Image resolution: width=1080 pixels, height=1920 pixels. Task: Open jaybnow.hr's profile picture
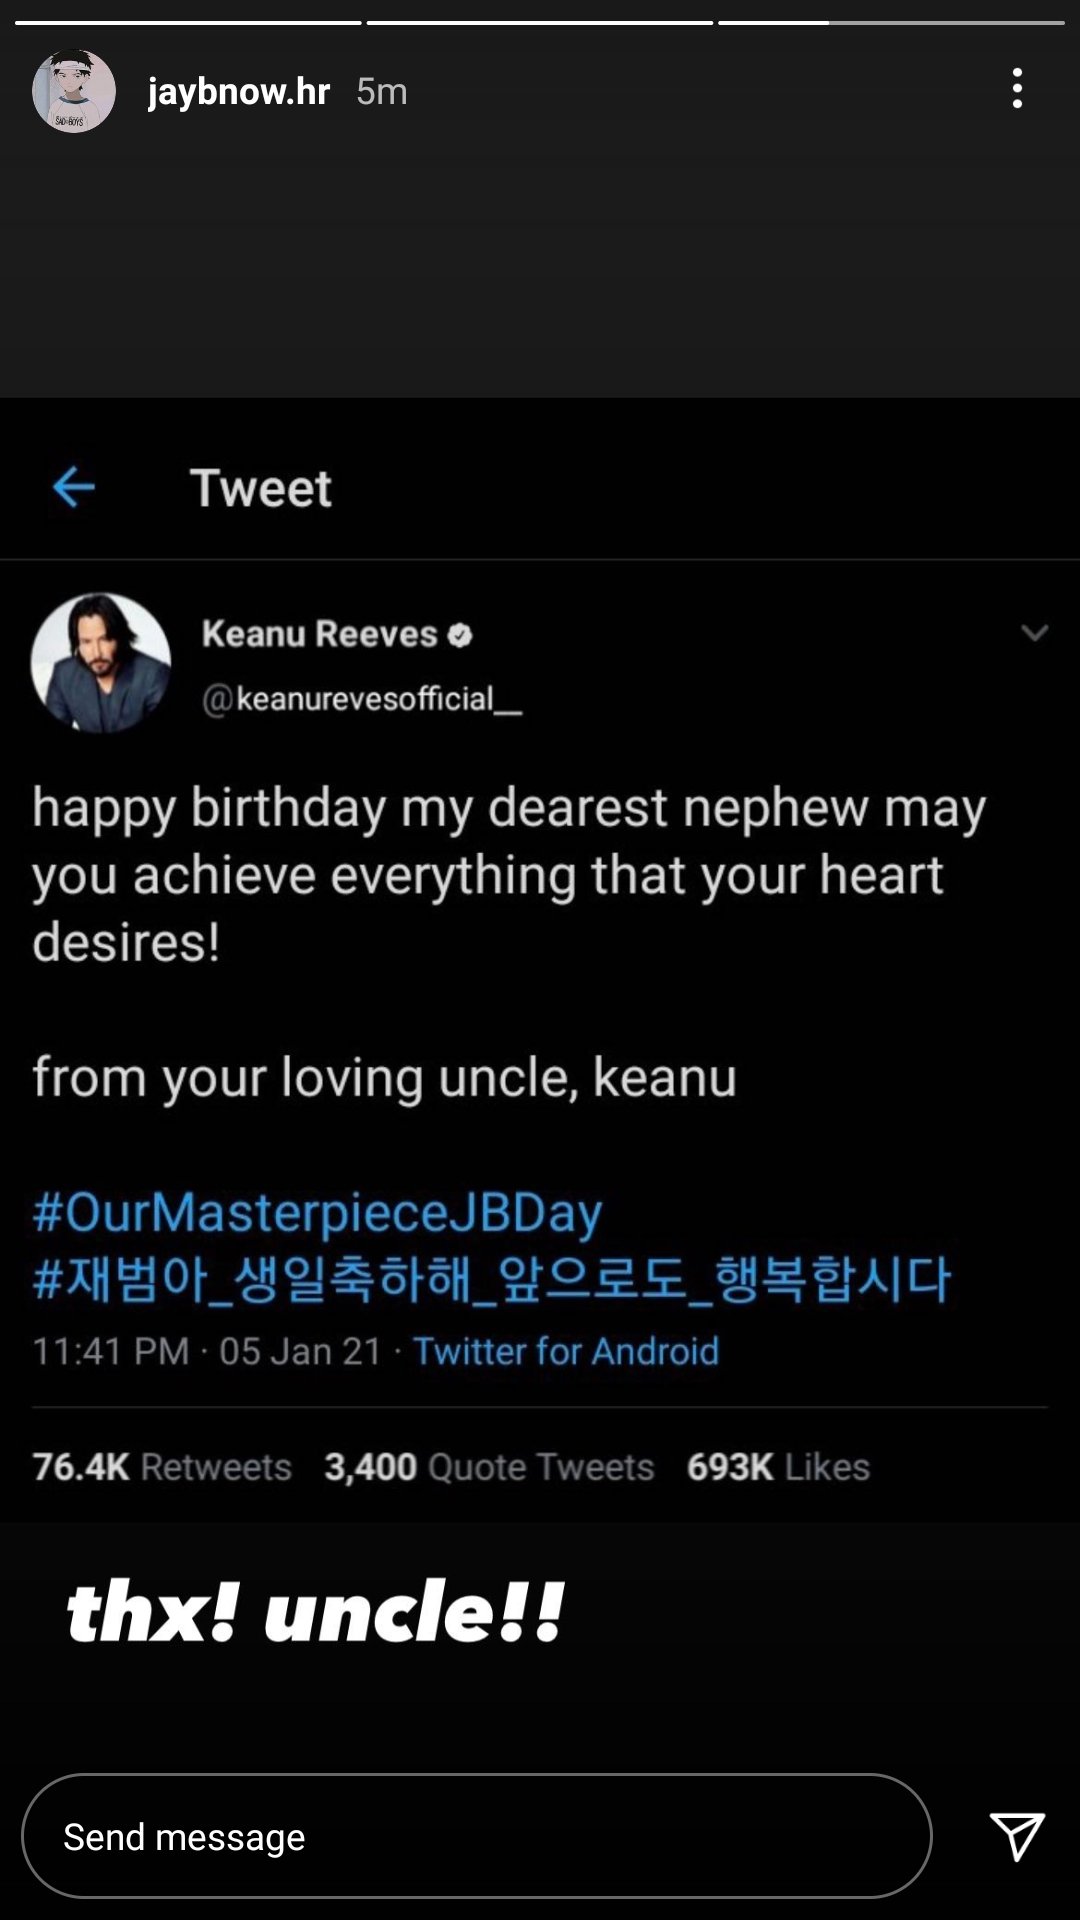(74, 91)
